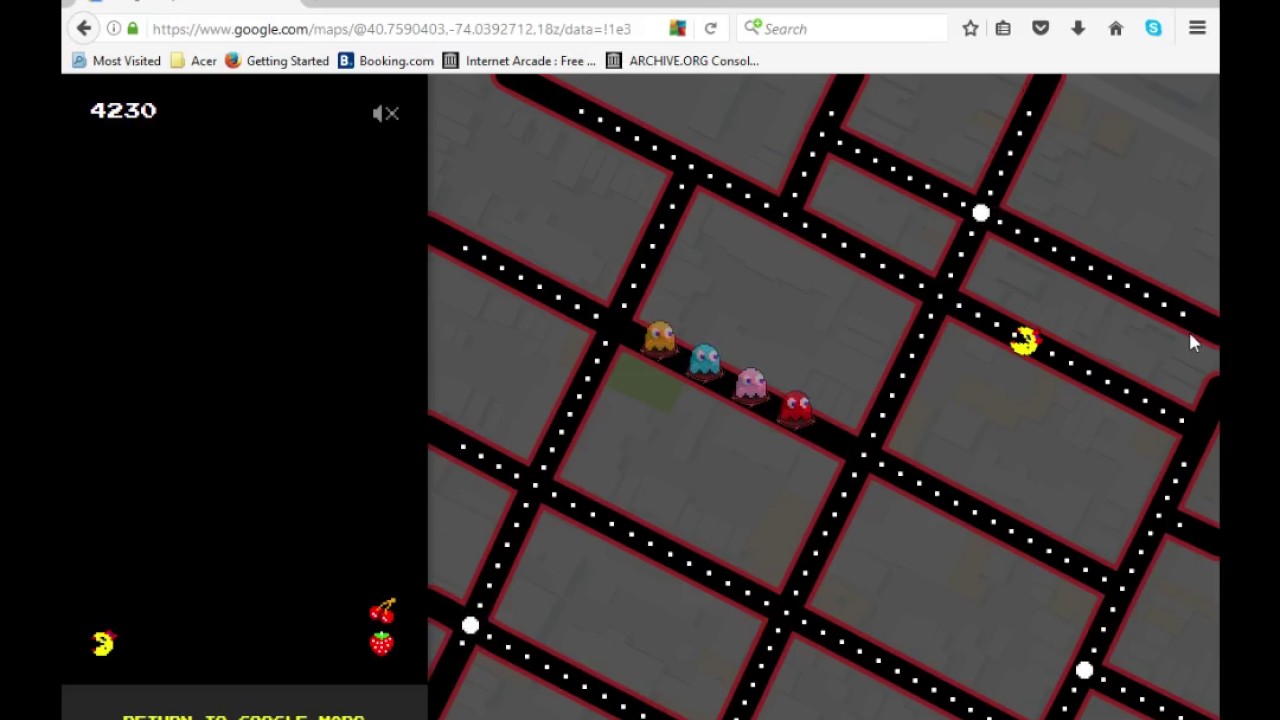Open the site information icon in the address bar
Image resolution: width=1280 pixels, height=720 pixels.
[x=113, y=28]
